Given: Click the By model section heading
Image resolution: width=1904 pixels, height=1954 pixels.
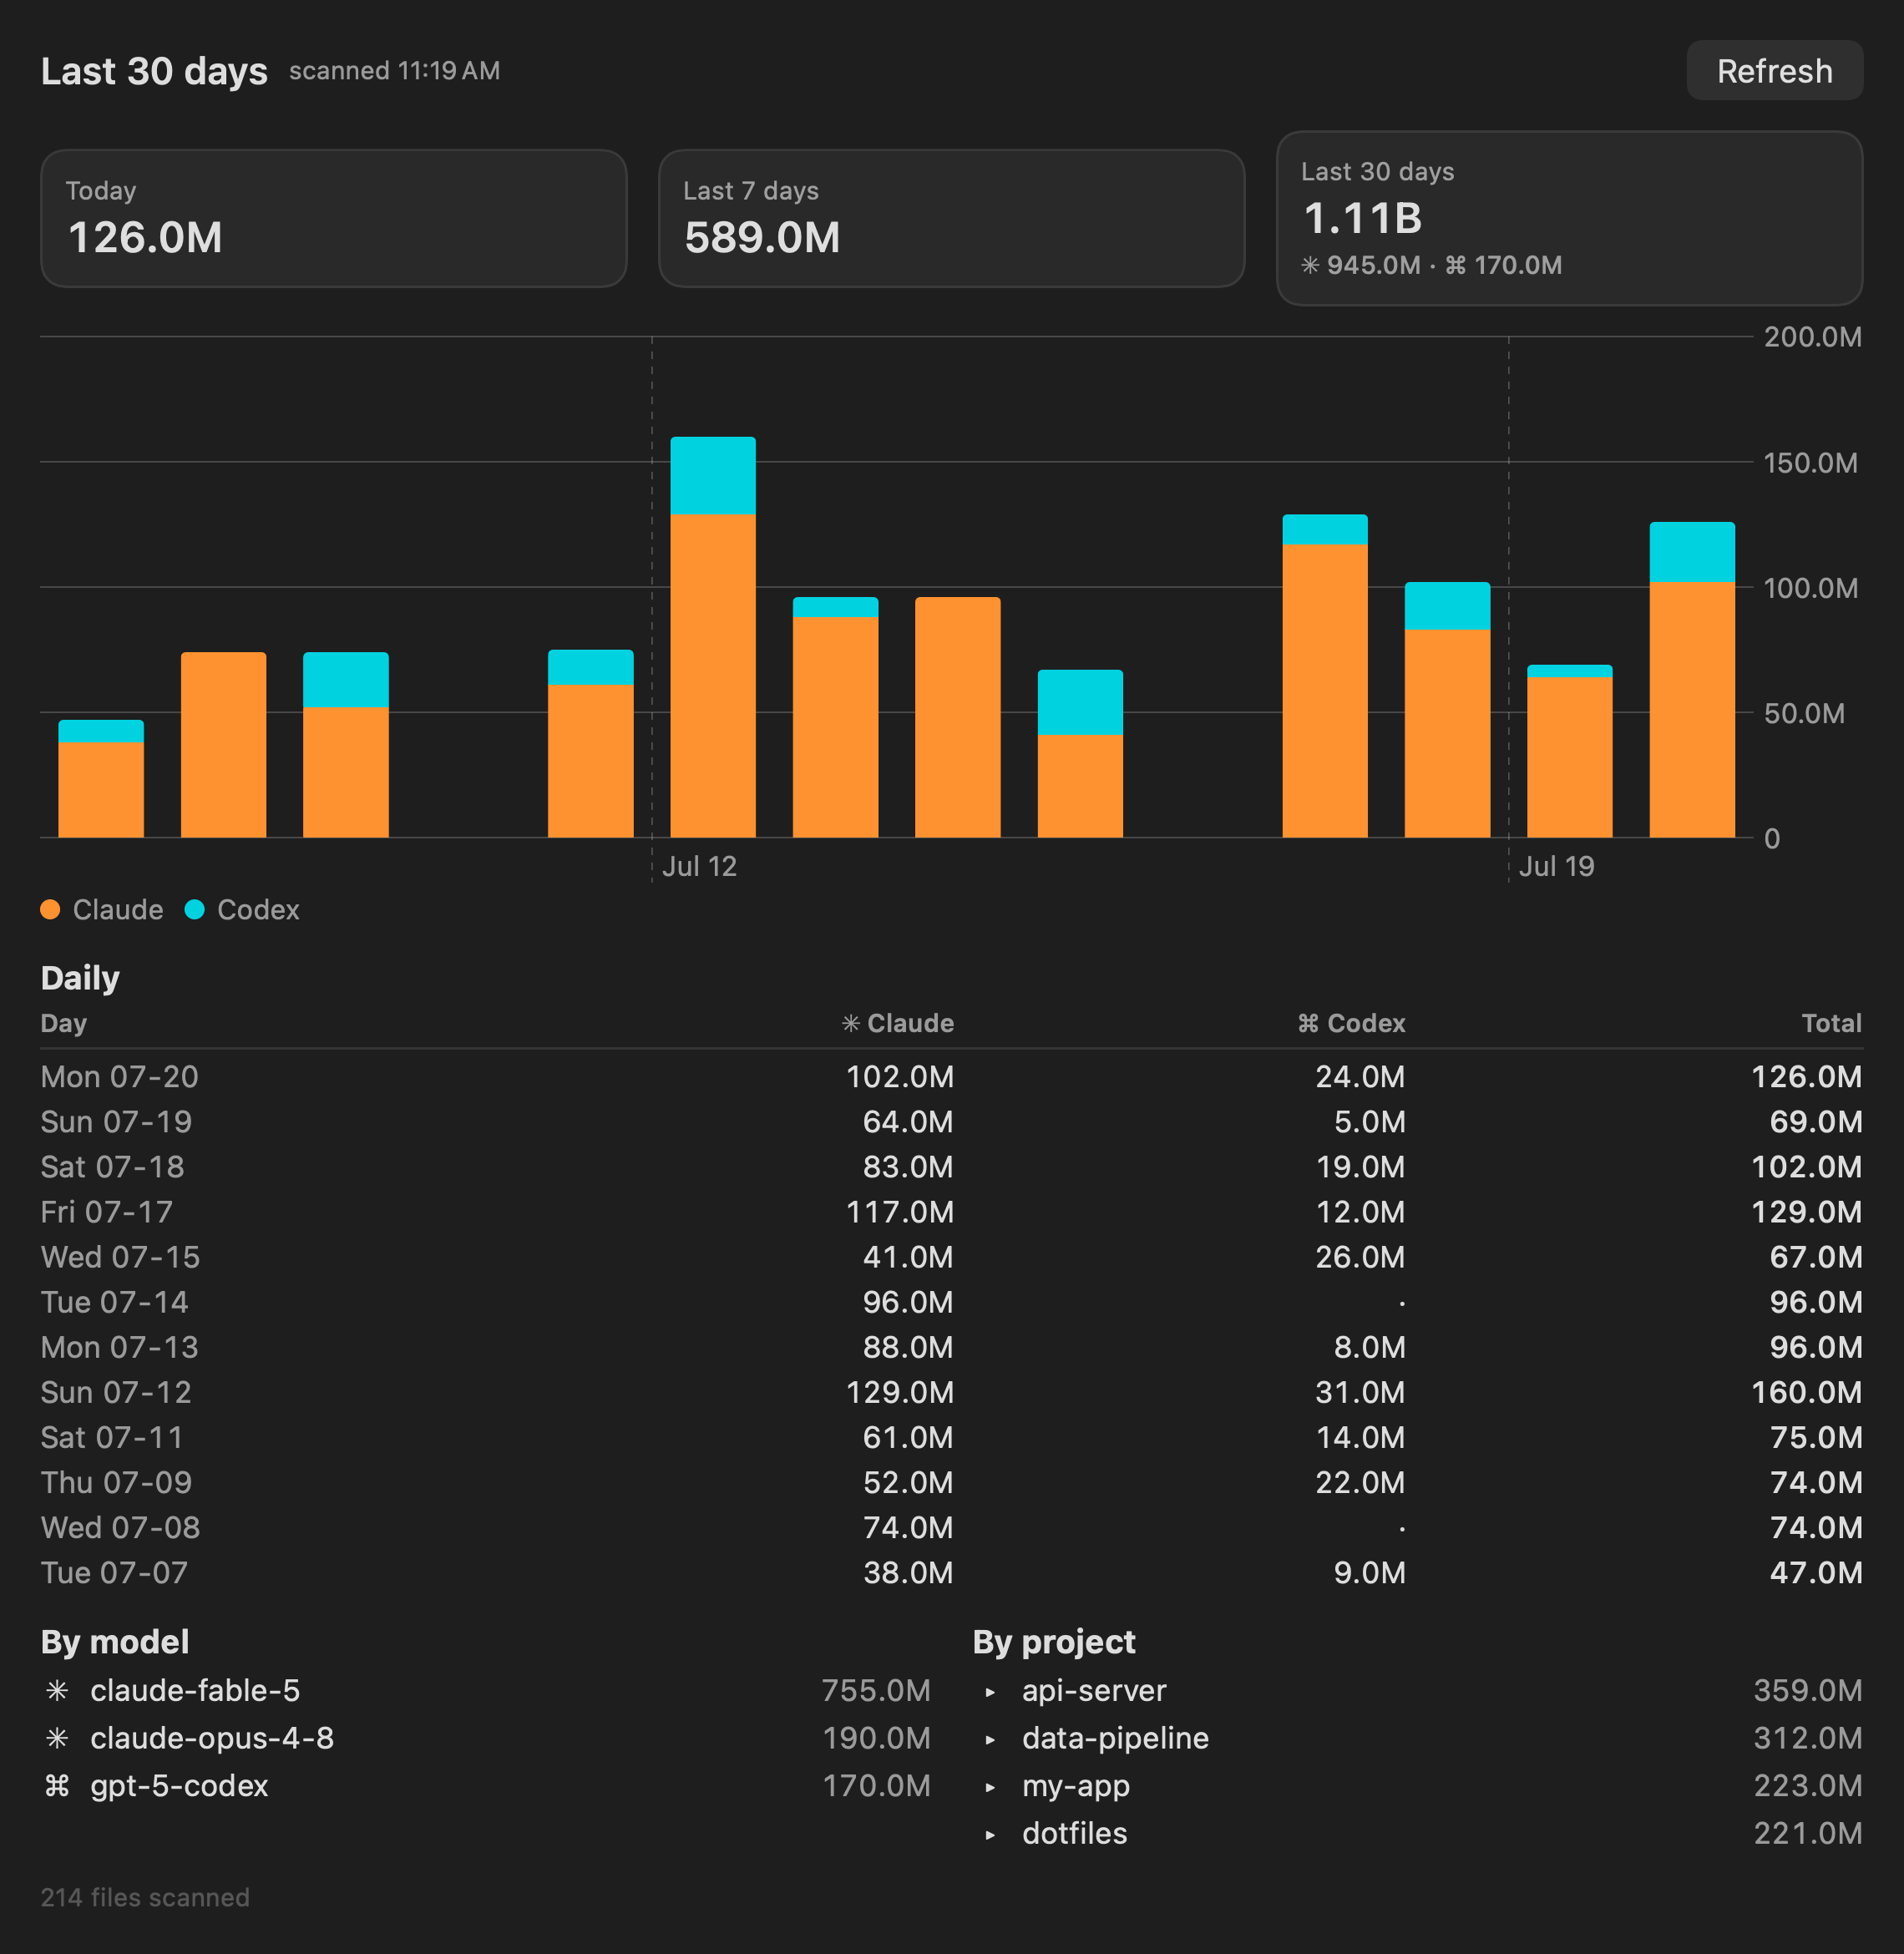Looking at the screenshot, I should click(x=115, y=1642).
